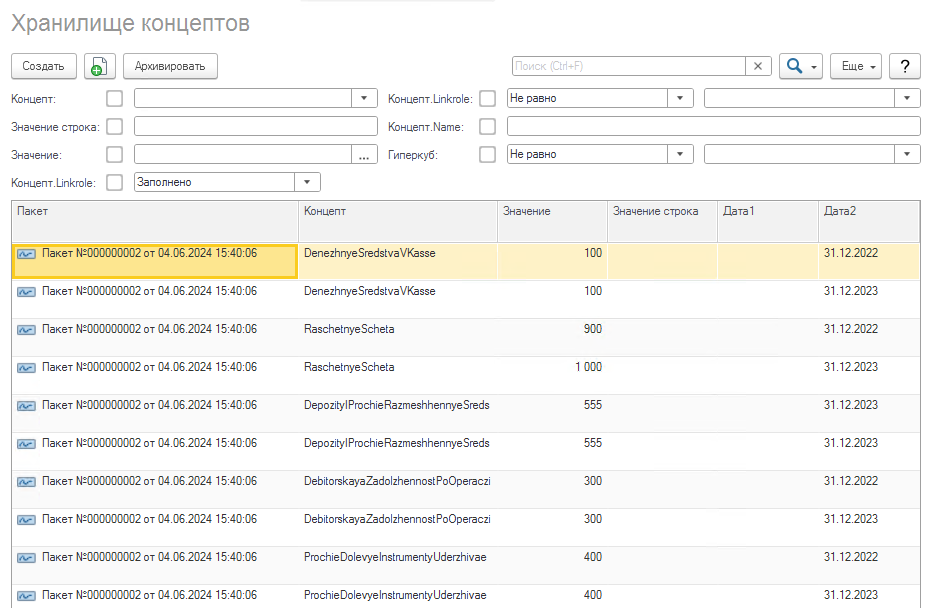Screen dimensions: 929x608
Task: Click value 400 in ProchieDolevyeInstrumenty 31.12.2022 row
Action: coord(593,557)
